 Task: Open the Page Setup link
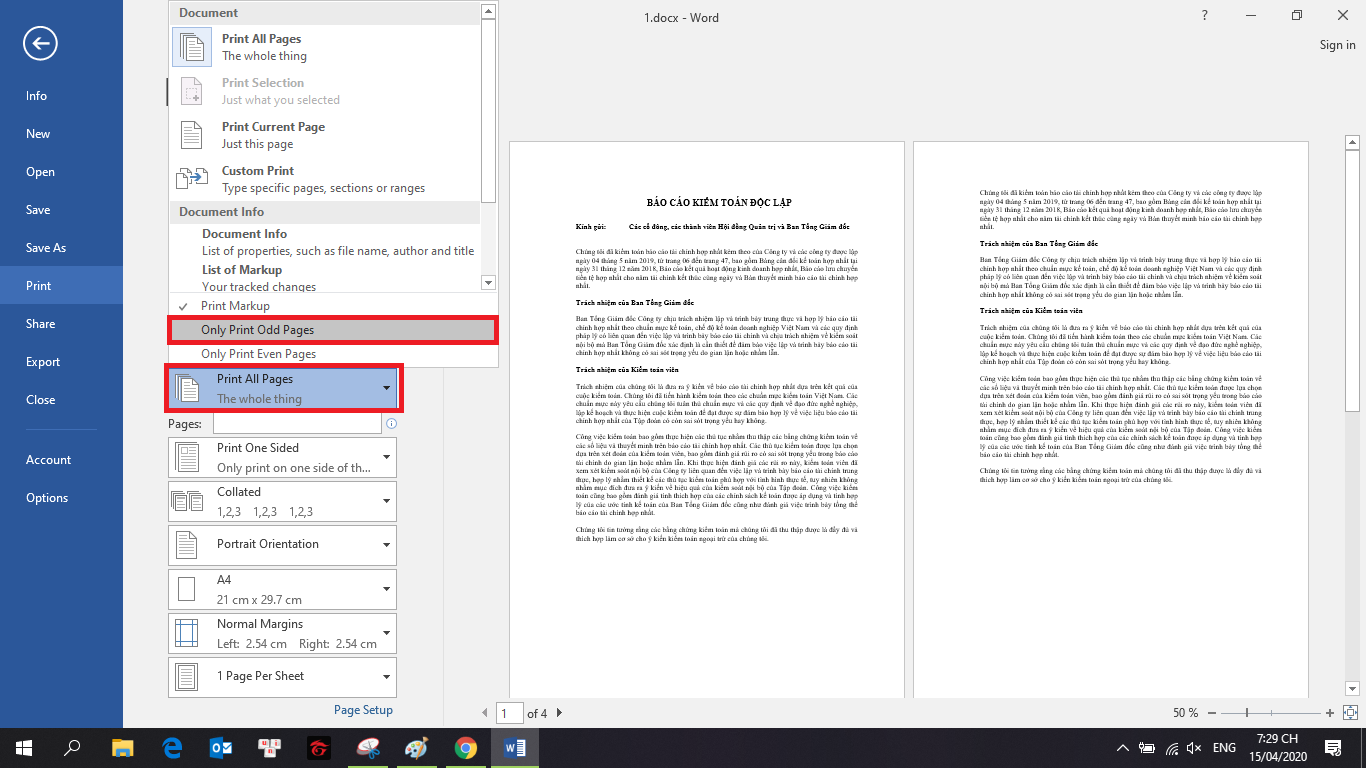[x=363, y=710]
